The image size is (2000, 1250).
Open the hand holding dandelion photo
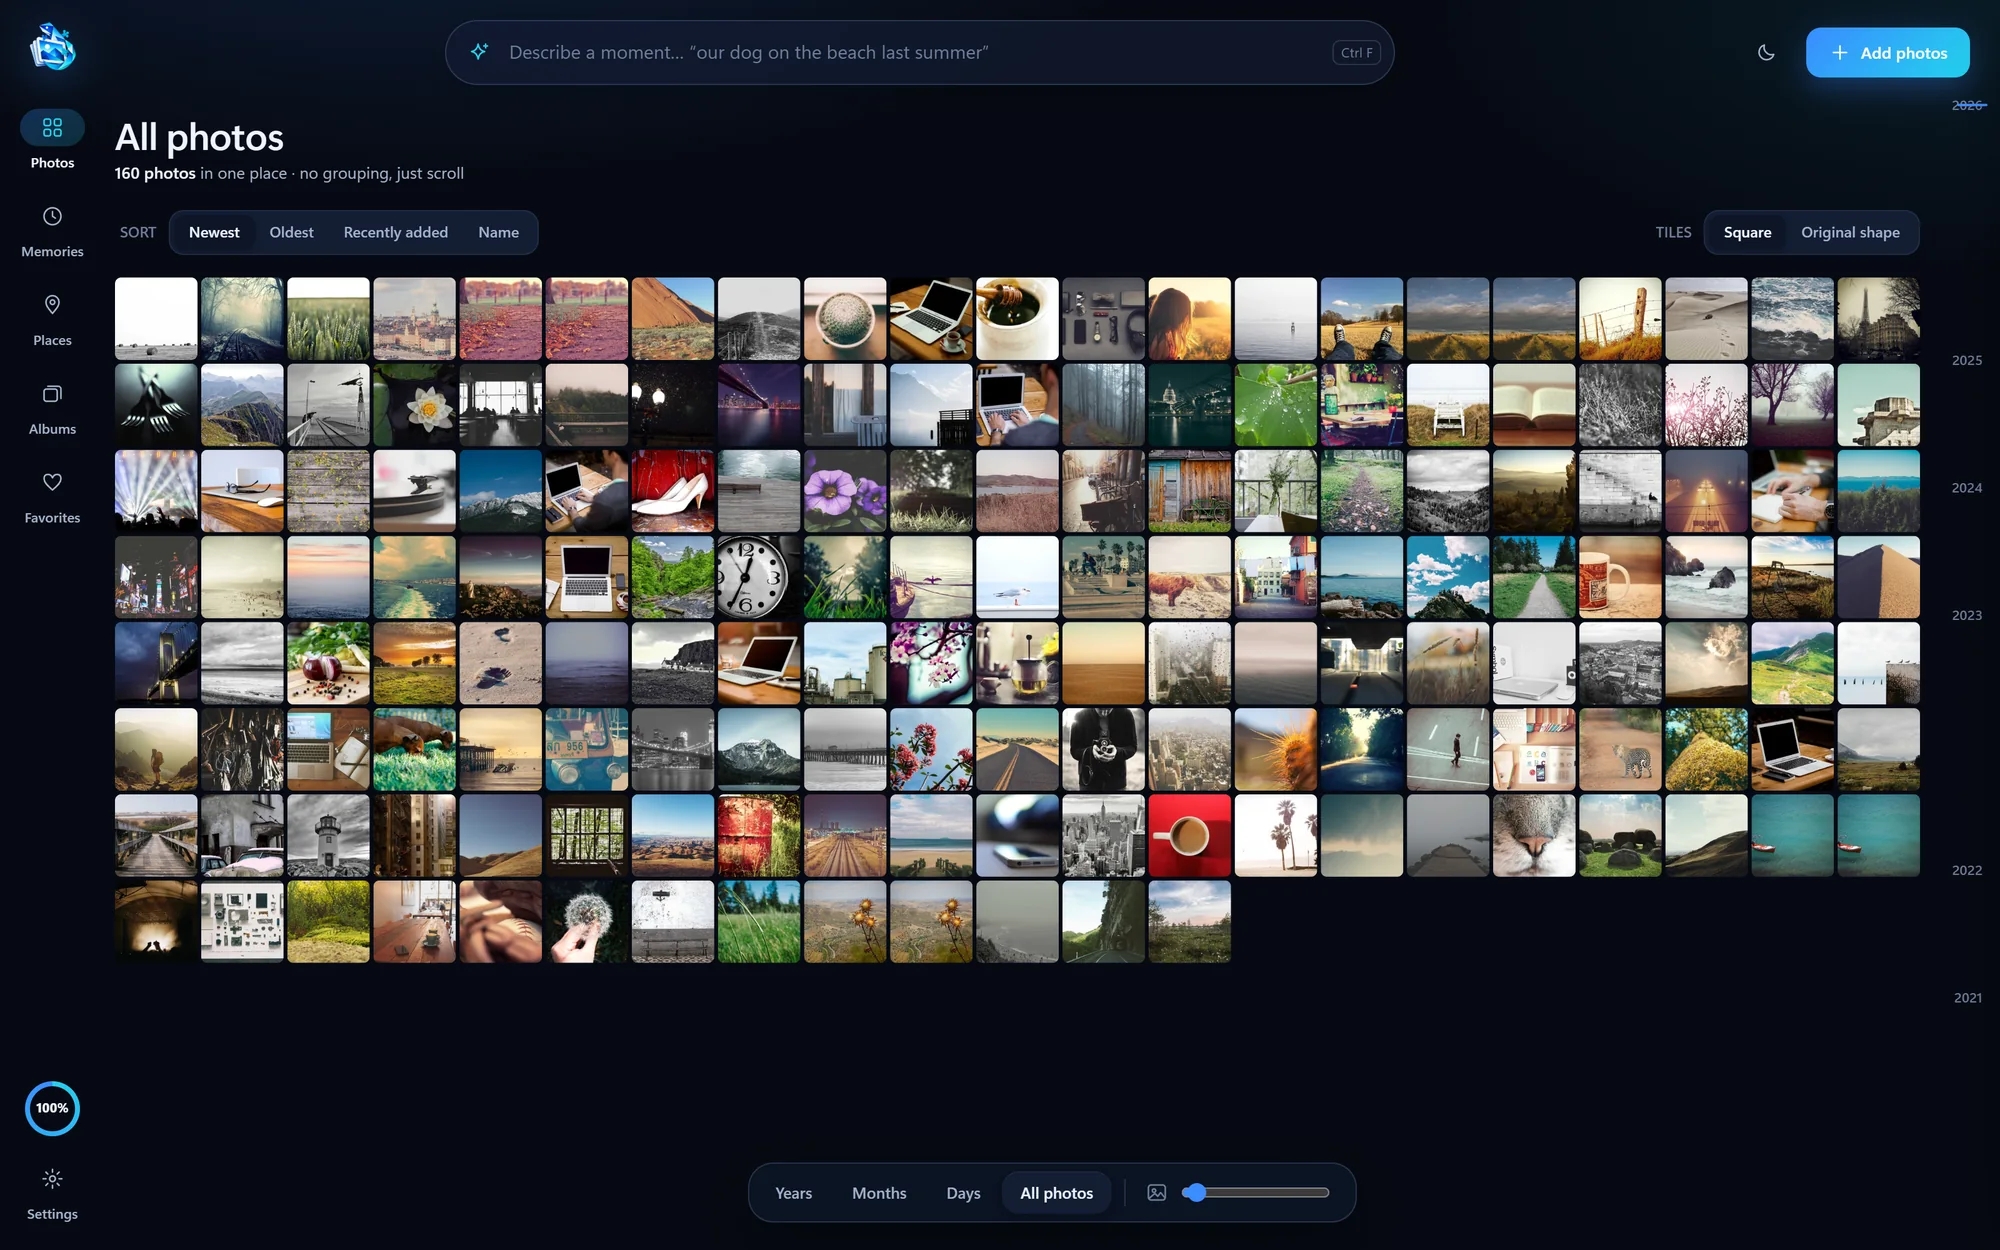pos(587,922)
